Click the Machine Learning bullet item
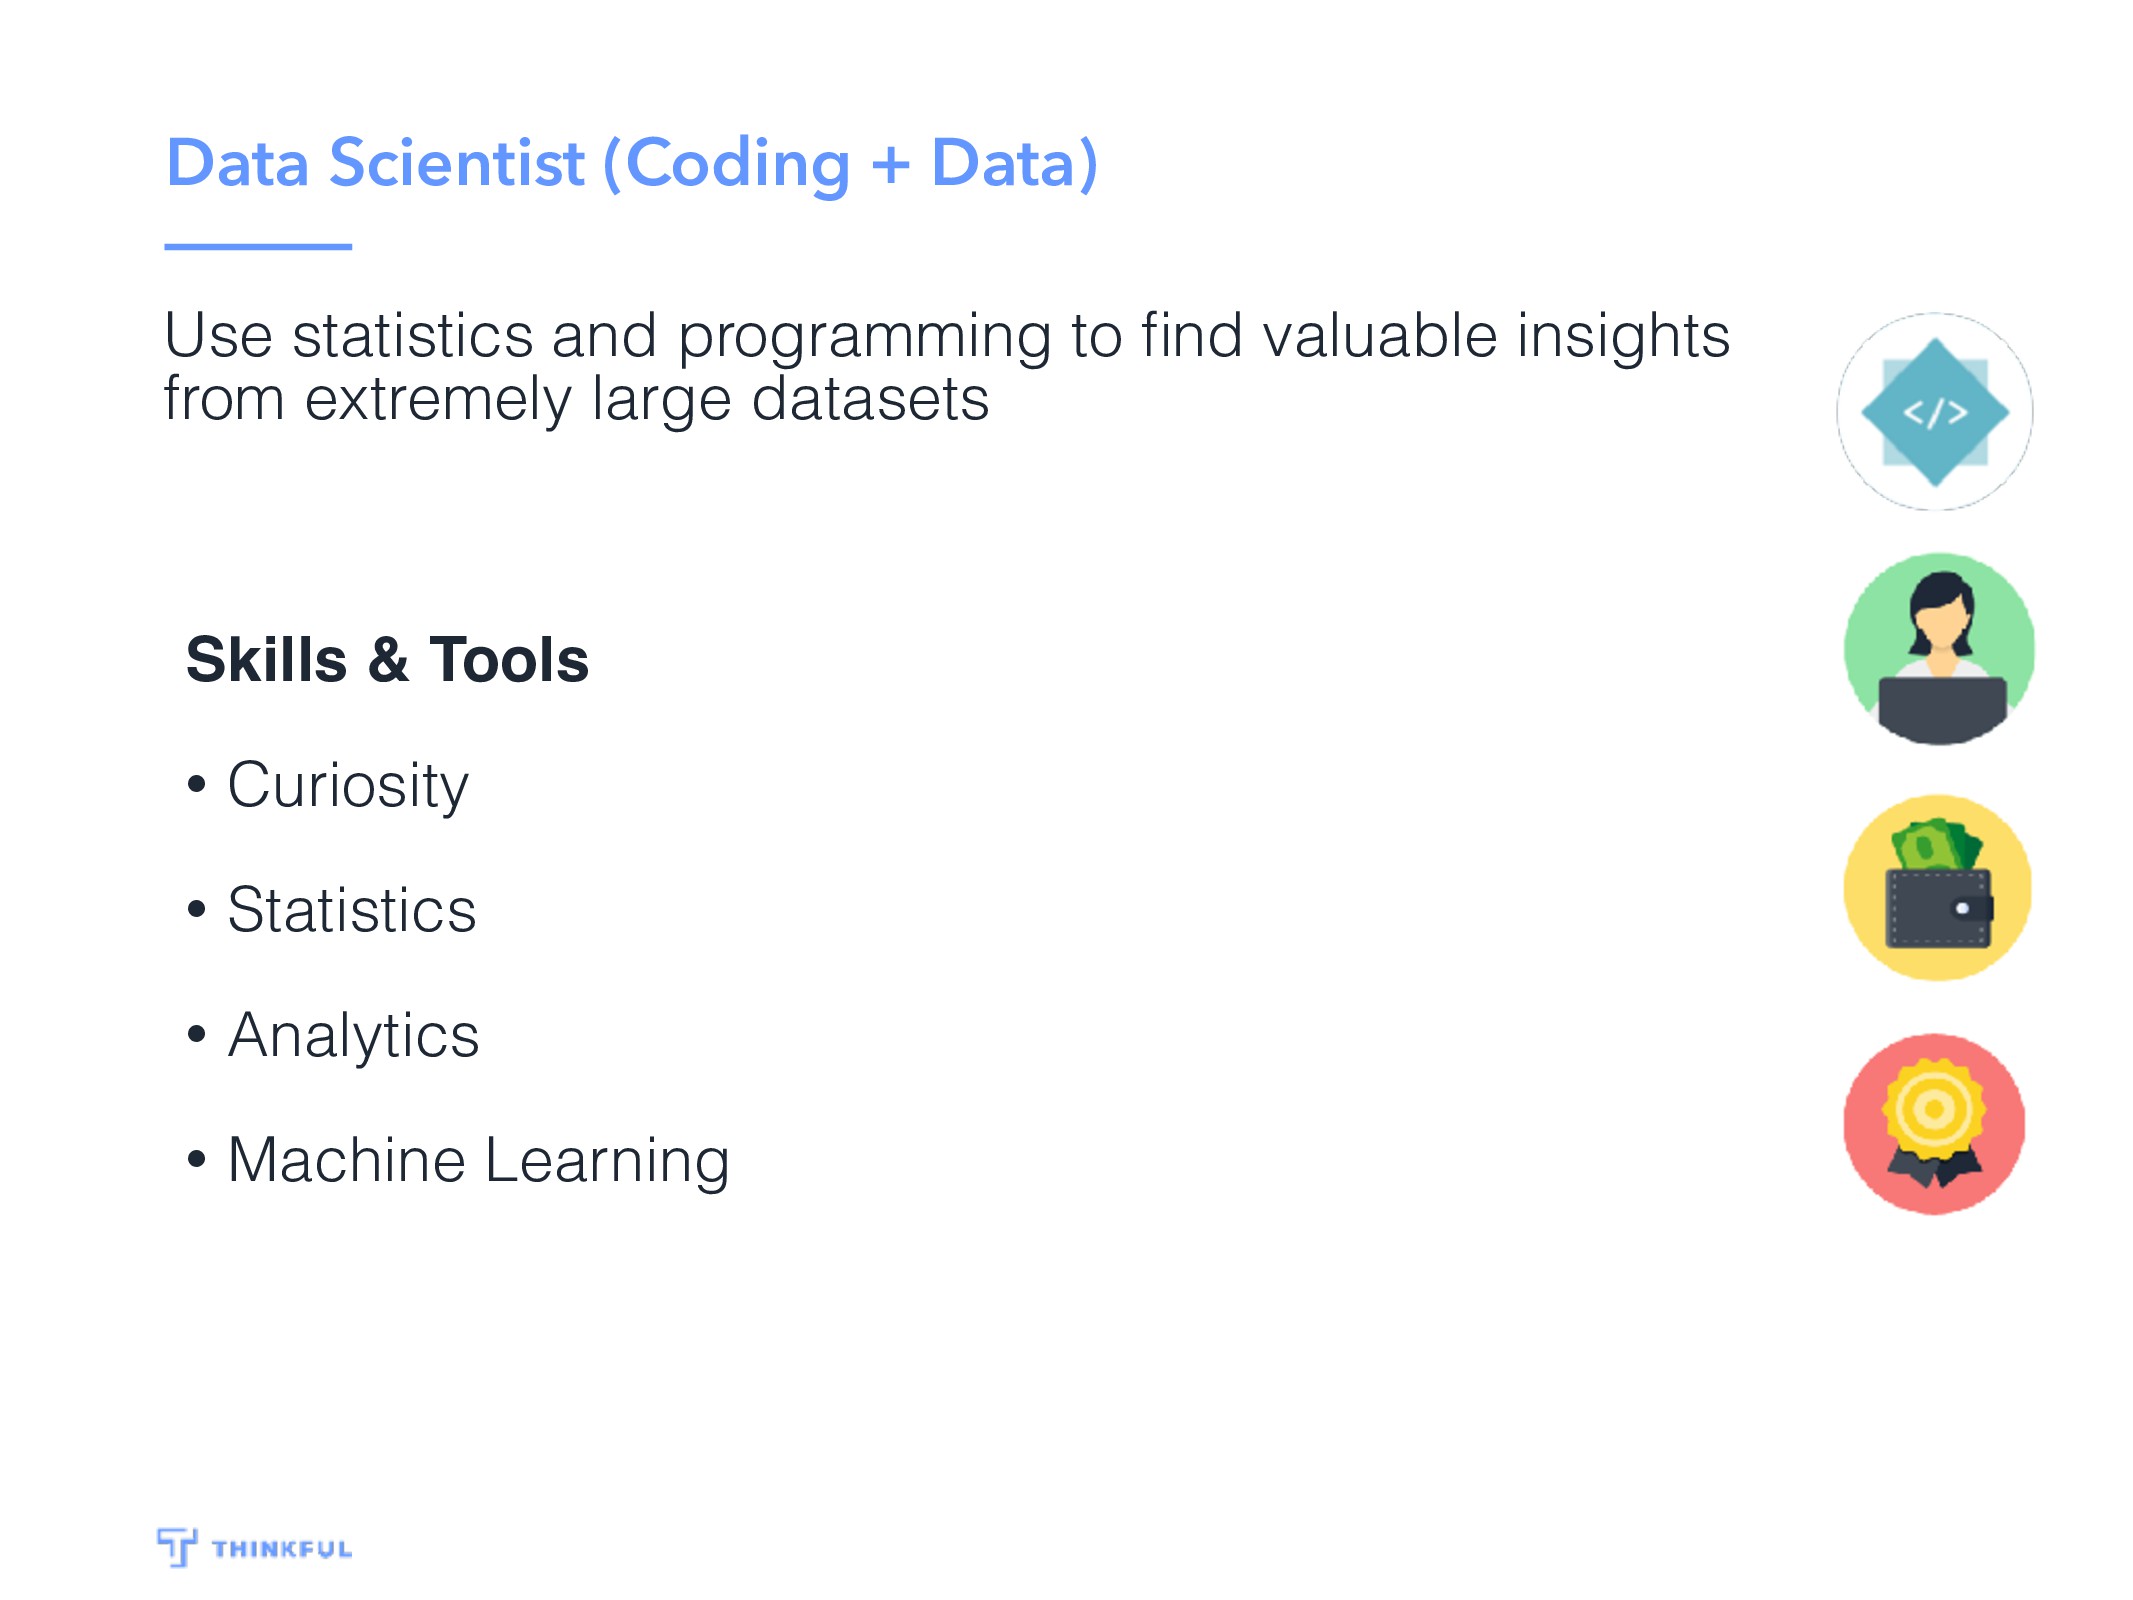 tap(458, 1162)
